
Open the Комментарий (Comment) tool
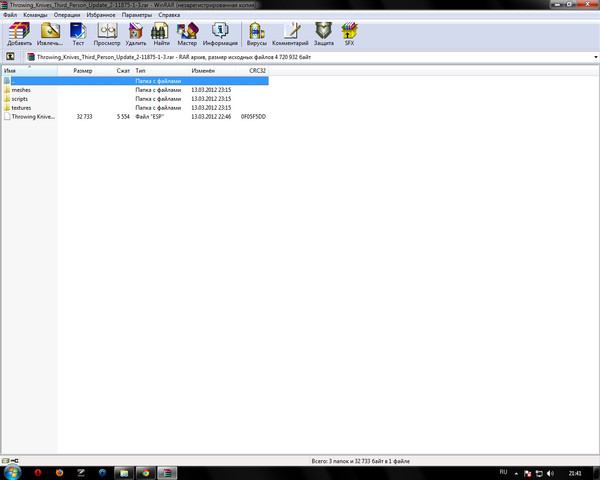pos(290,34)
